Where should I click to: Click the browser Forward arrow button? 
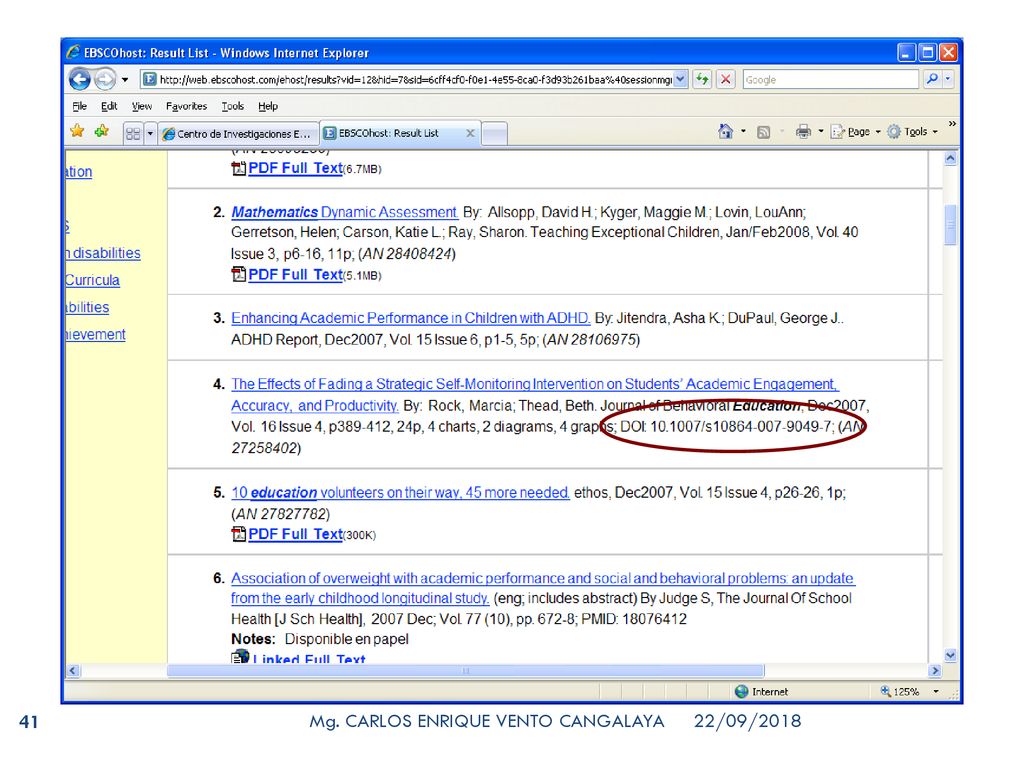tap(104, 80)
